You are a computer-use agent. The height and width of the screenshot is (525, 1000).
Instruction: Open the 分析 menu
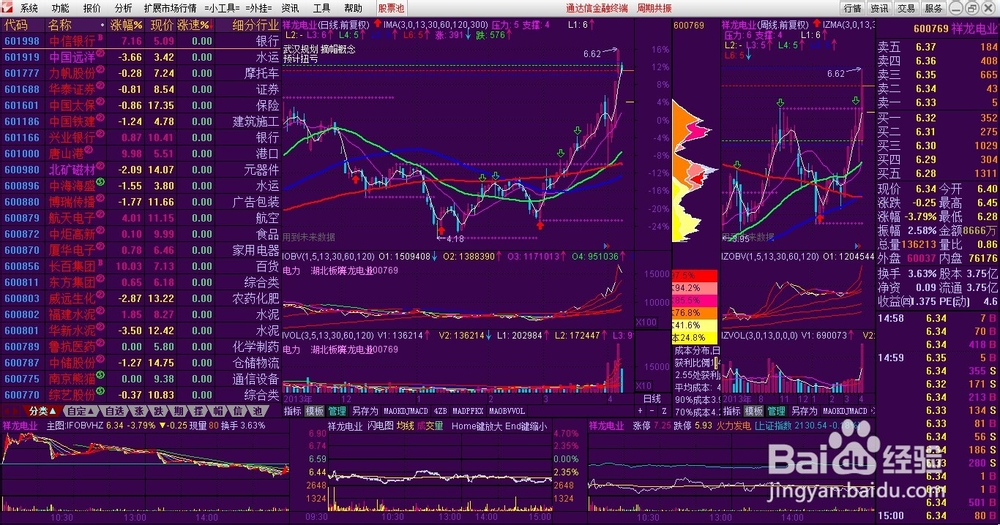pyautogui.click(x=123, y=8)
